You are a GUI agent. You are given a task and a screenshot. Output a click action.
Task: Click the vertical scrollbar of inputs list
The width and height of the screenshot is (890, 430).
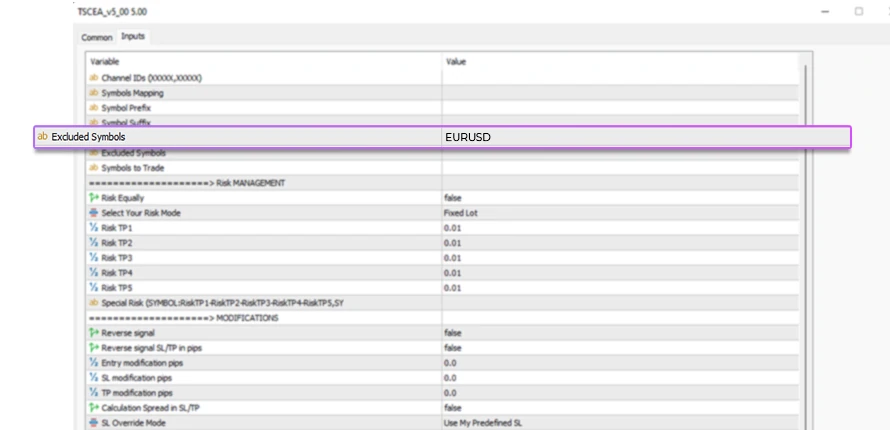pos(806,240)
